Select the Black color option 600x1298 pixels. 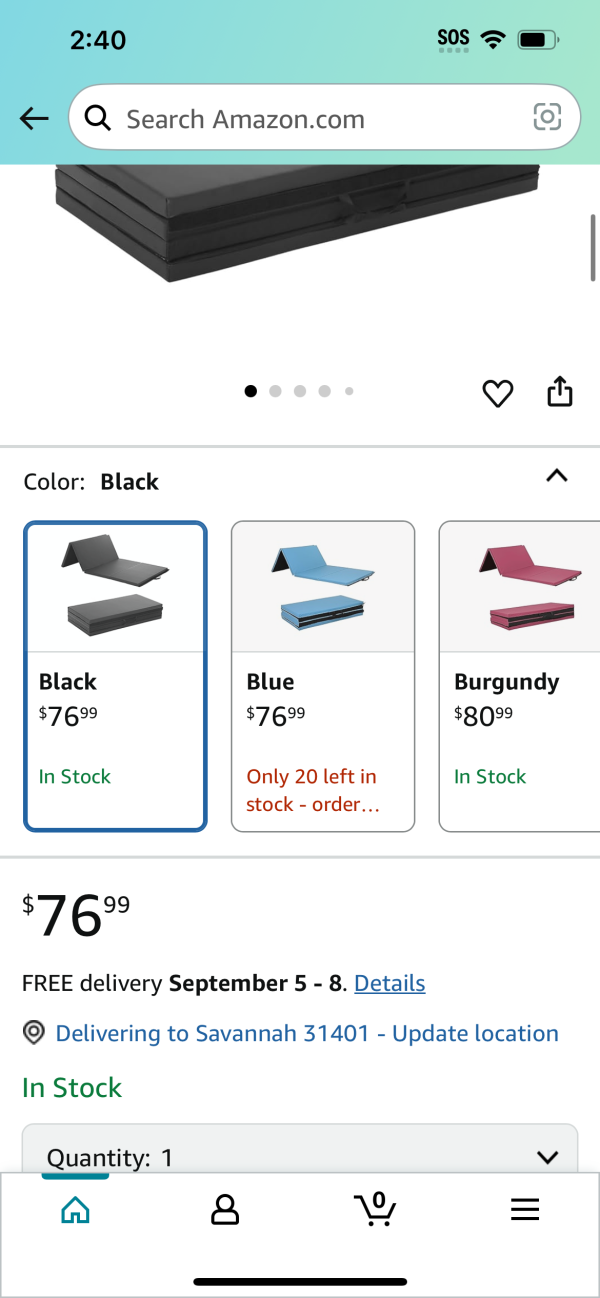pos(115,676)
